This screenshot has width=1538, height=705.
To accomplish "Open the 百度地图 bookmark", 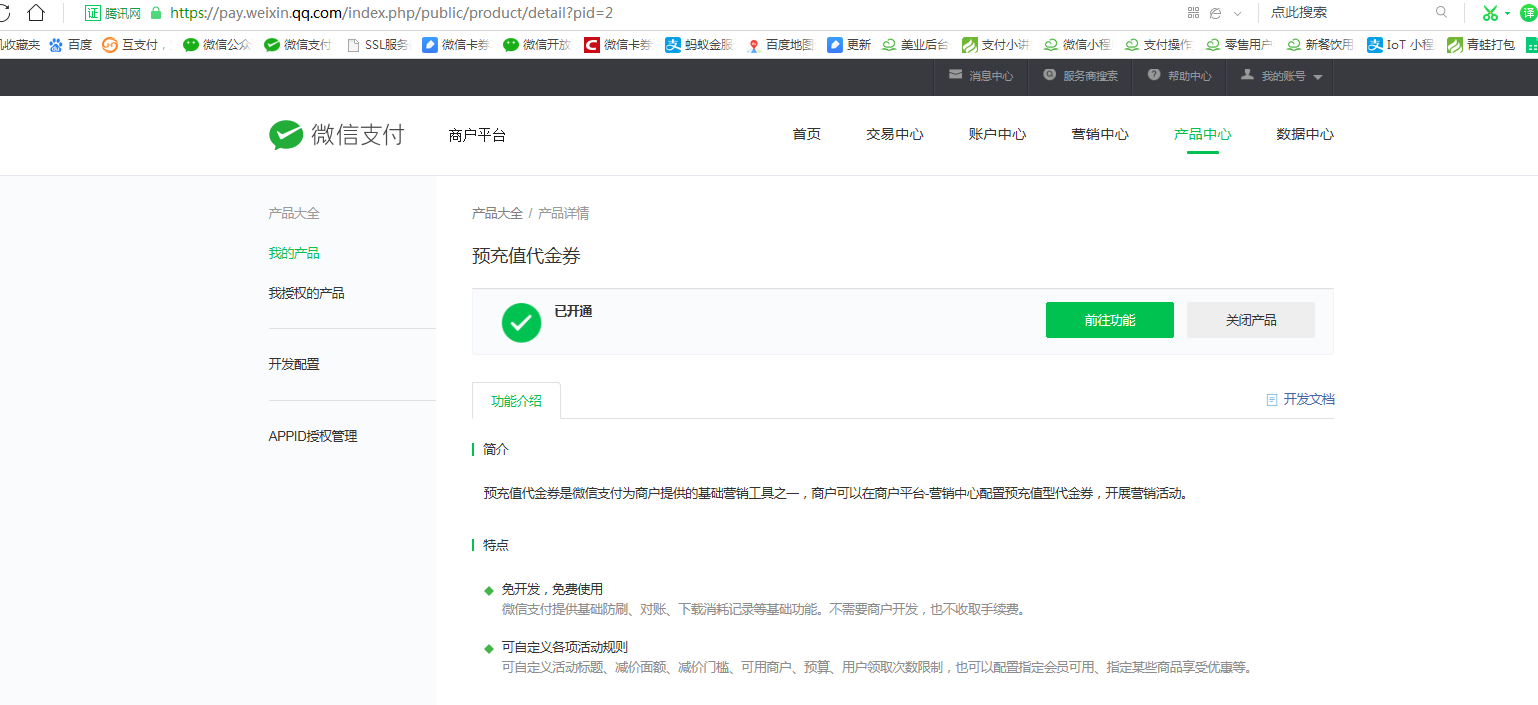I will point(780,45).
